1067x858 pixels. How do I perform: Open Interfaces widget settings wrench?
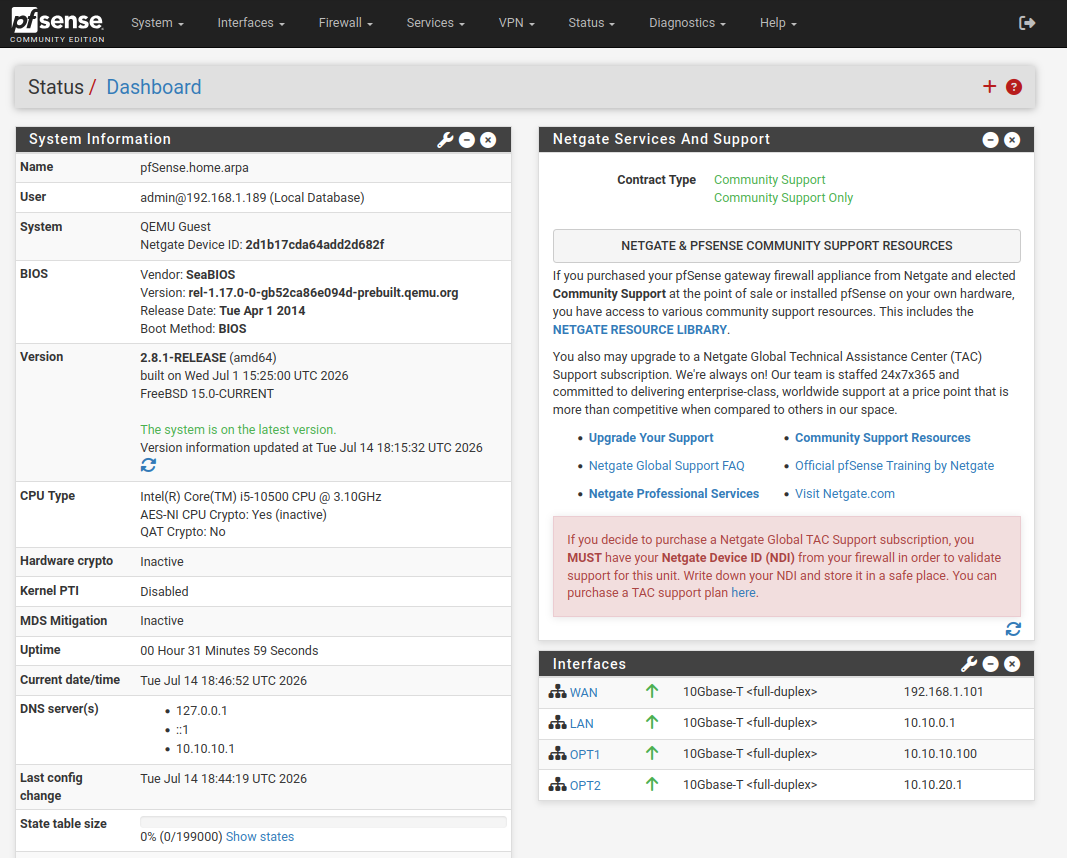(x=969, y=663)
